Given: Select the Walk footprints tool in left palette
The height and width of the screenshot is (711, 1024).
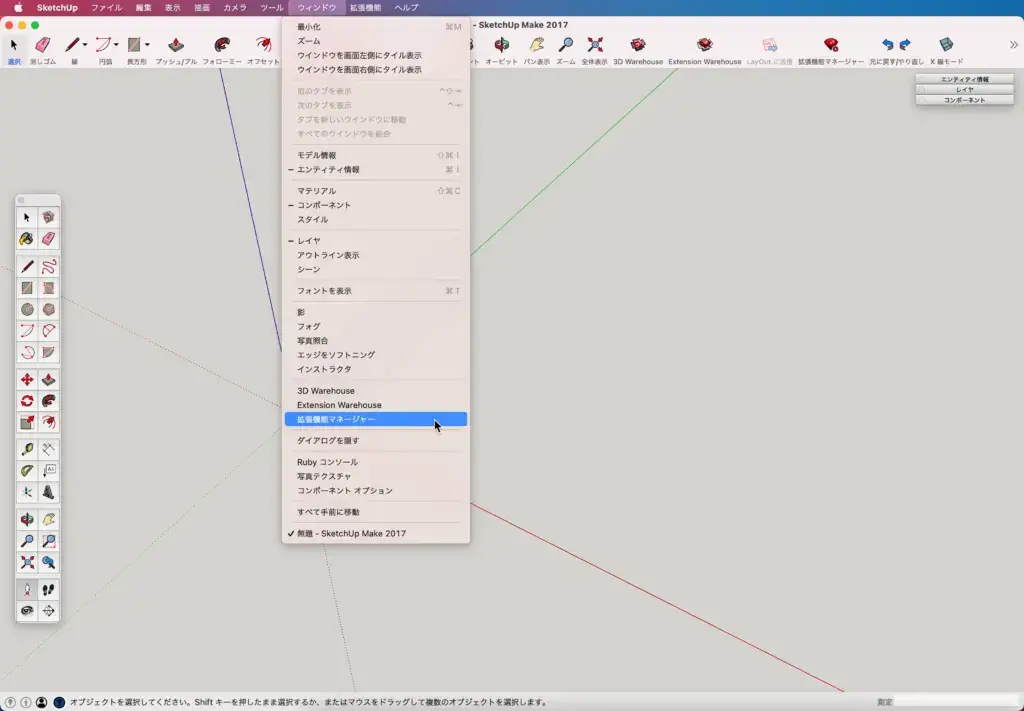Looking at the screenshot, I should 48,590.
